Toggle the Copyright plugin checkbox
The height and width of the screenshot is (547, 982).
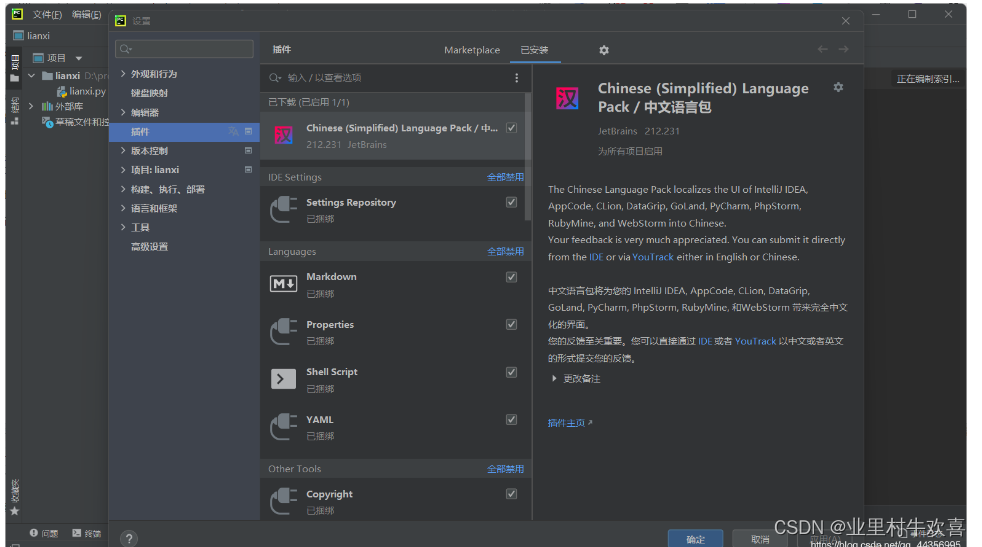512,494
